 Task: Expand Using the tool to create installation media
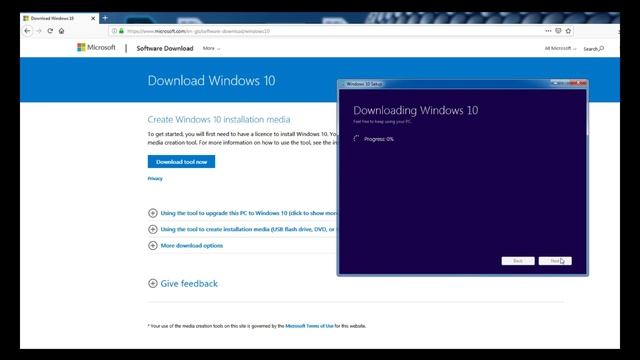(241, 229)
